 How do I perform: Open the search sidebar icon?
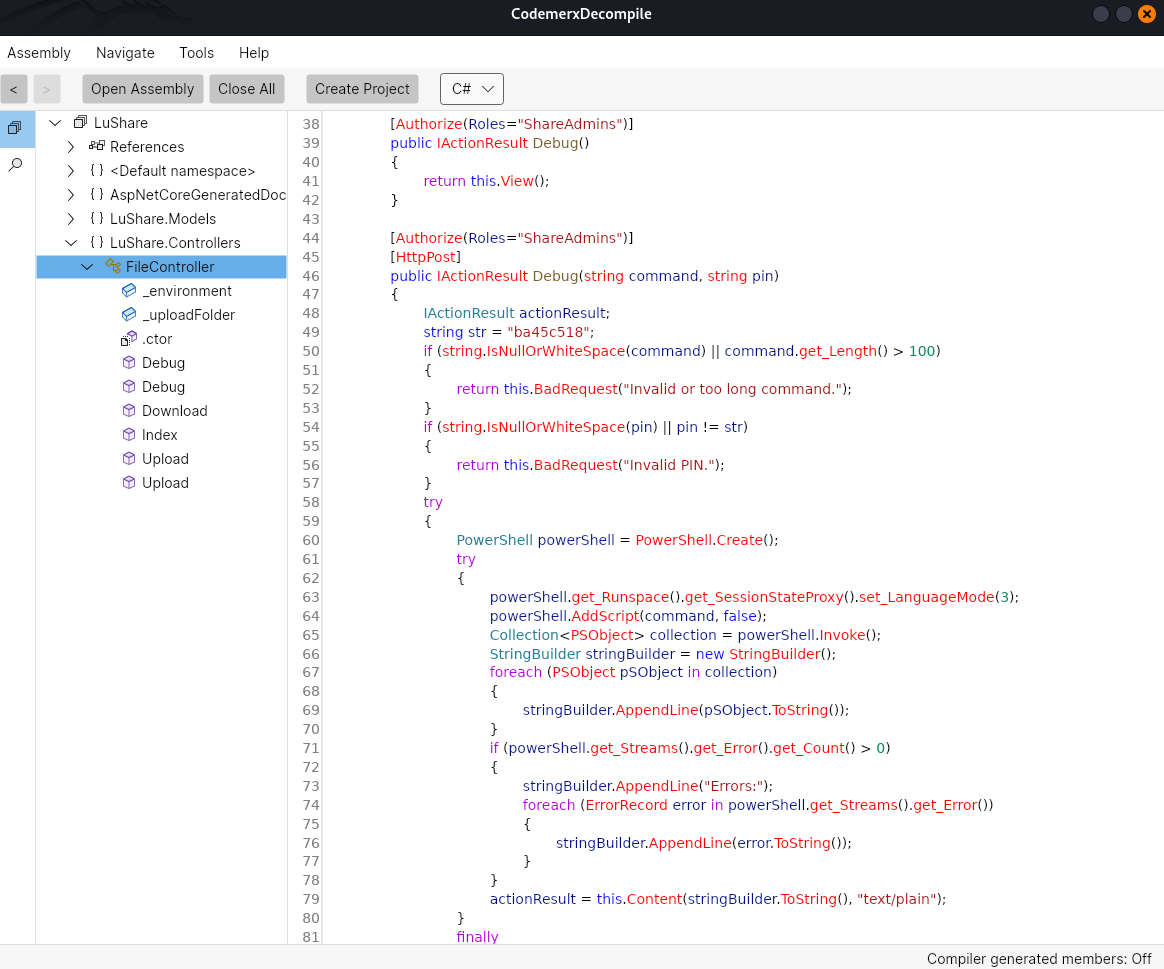click(15, 164)
